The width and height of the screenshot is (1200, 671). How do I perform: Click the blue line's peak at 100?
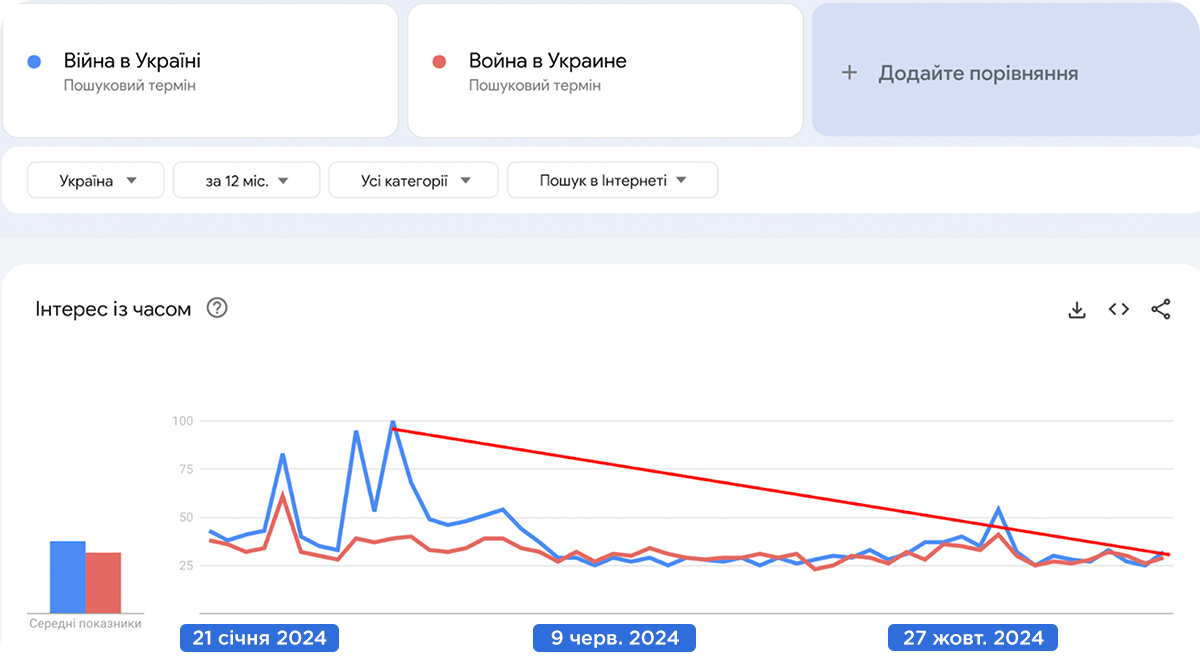coord(393,422)
